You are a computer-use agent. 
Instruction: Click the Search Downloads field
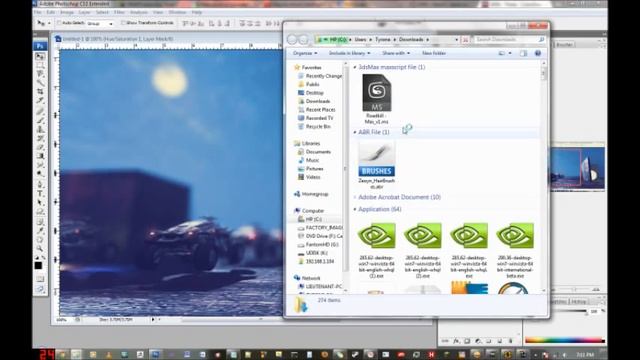click(510, 40)
